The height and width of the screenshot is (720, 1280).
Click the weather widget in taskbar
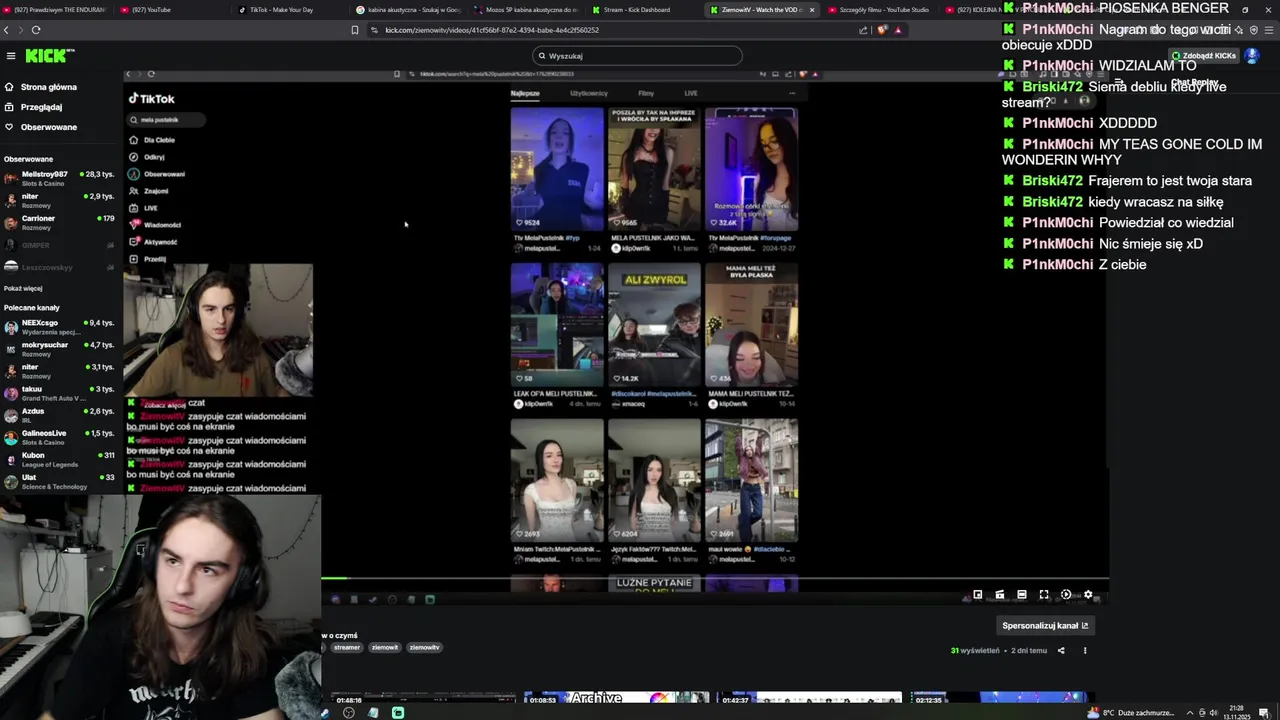[1132, 713]
